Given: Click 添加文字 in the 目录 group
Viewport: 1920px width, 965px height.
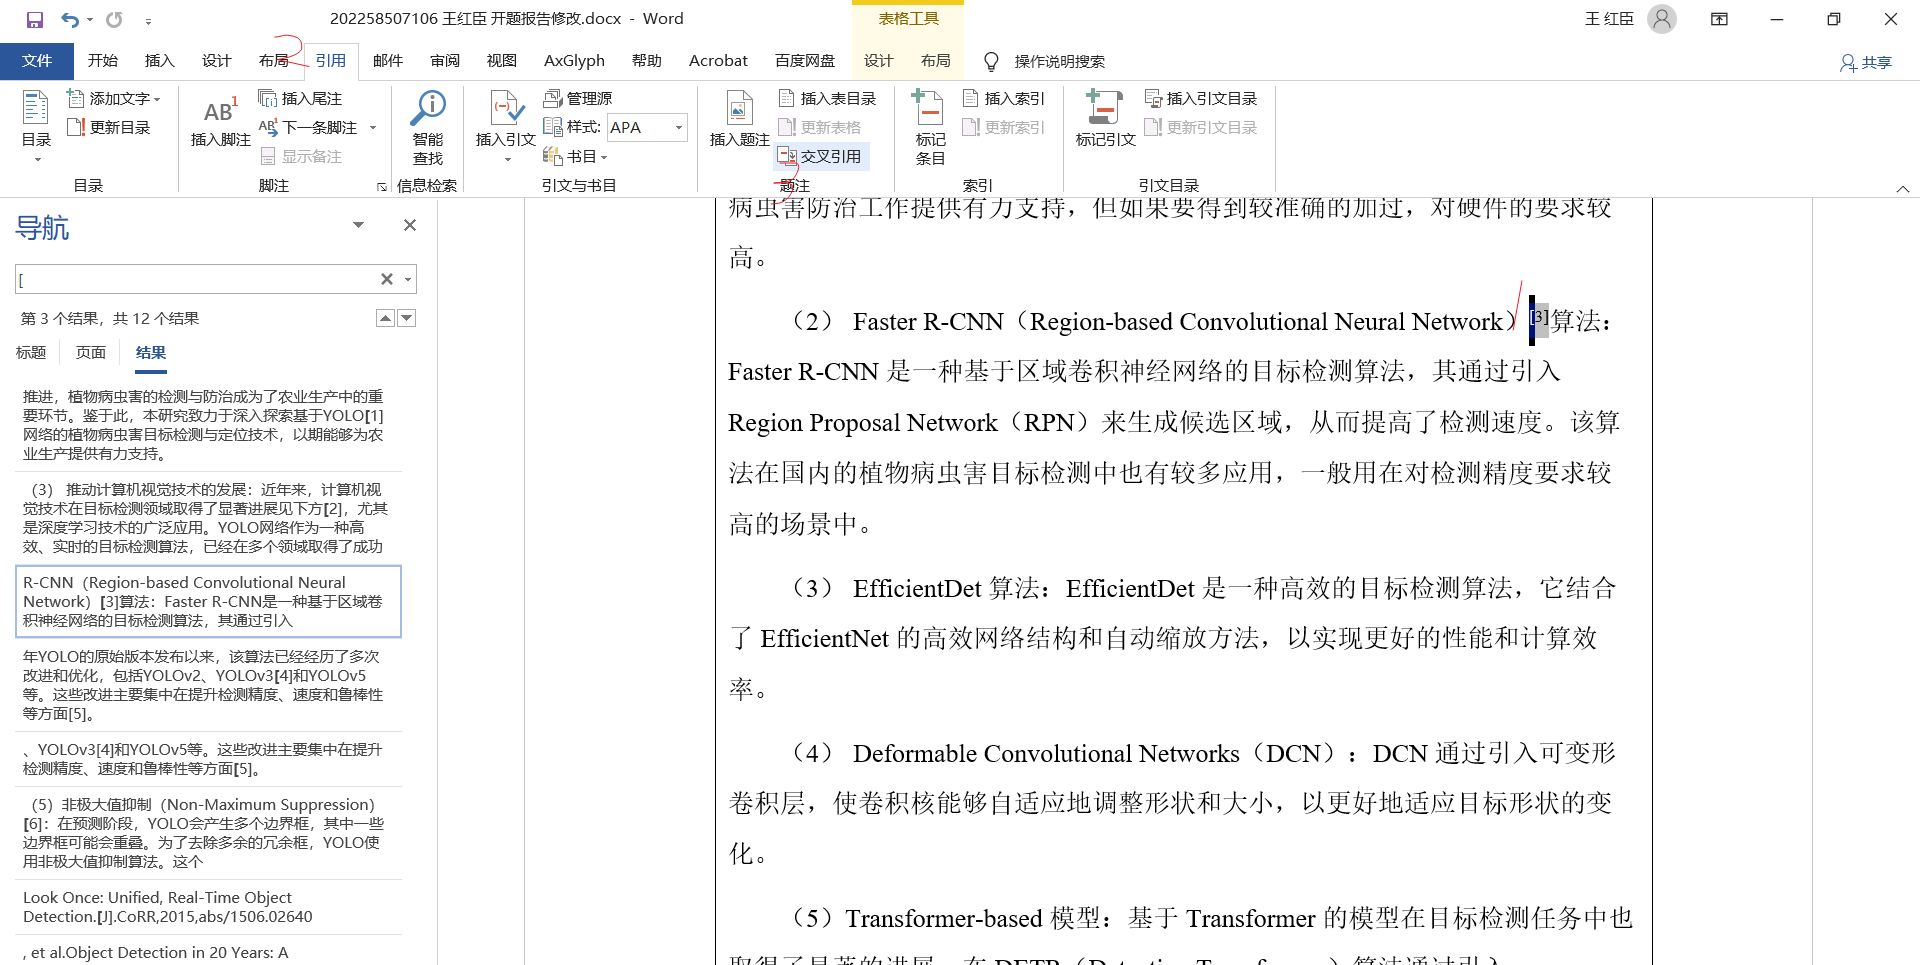Looking at the screenshot, I should tap(113, 98).
